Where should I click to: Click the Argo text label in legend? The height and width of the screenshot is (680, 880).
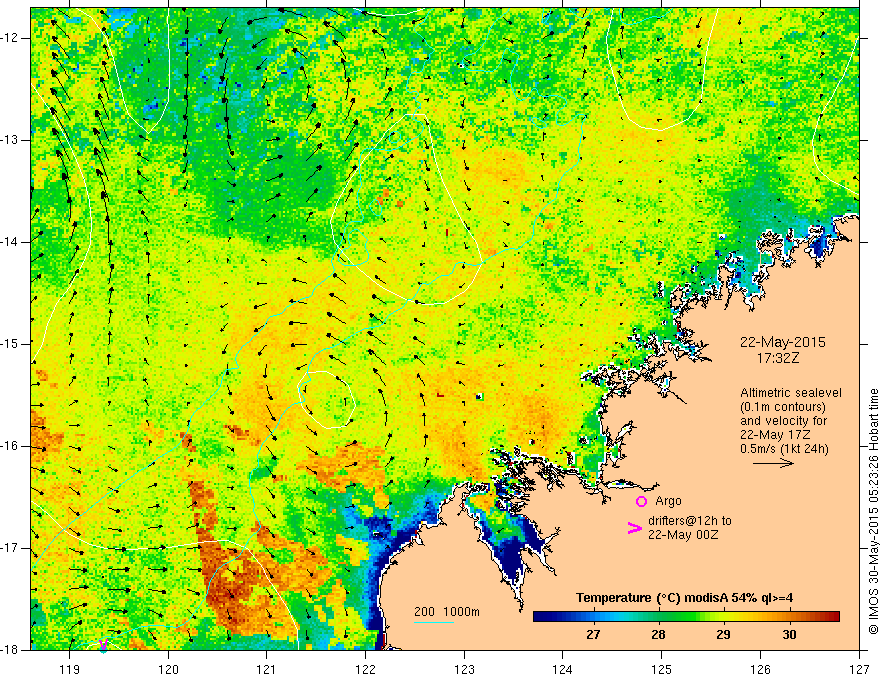pos(668,501)
